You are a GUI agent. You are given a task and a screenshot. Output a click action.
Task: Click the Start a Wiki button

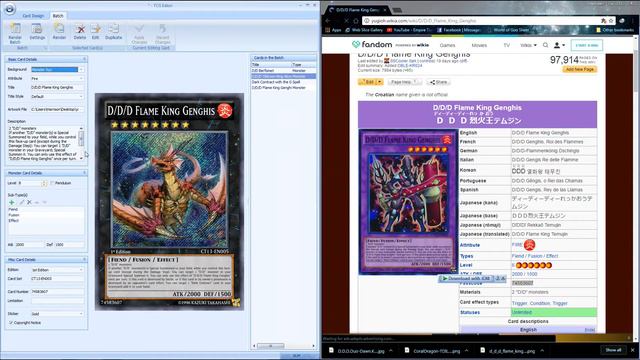pos(587,45)
